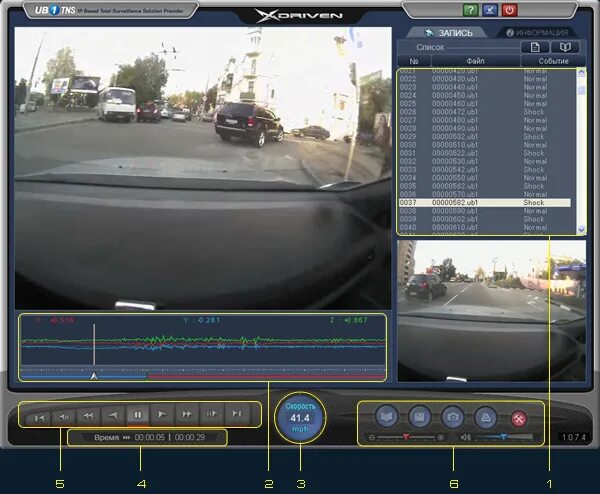Click the secondary rear camera video thumbnail
This screenshot has width=600, height=494.
492,311
